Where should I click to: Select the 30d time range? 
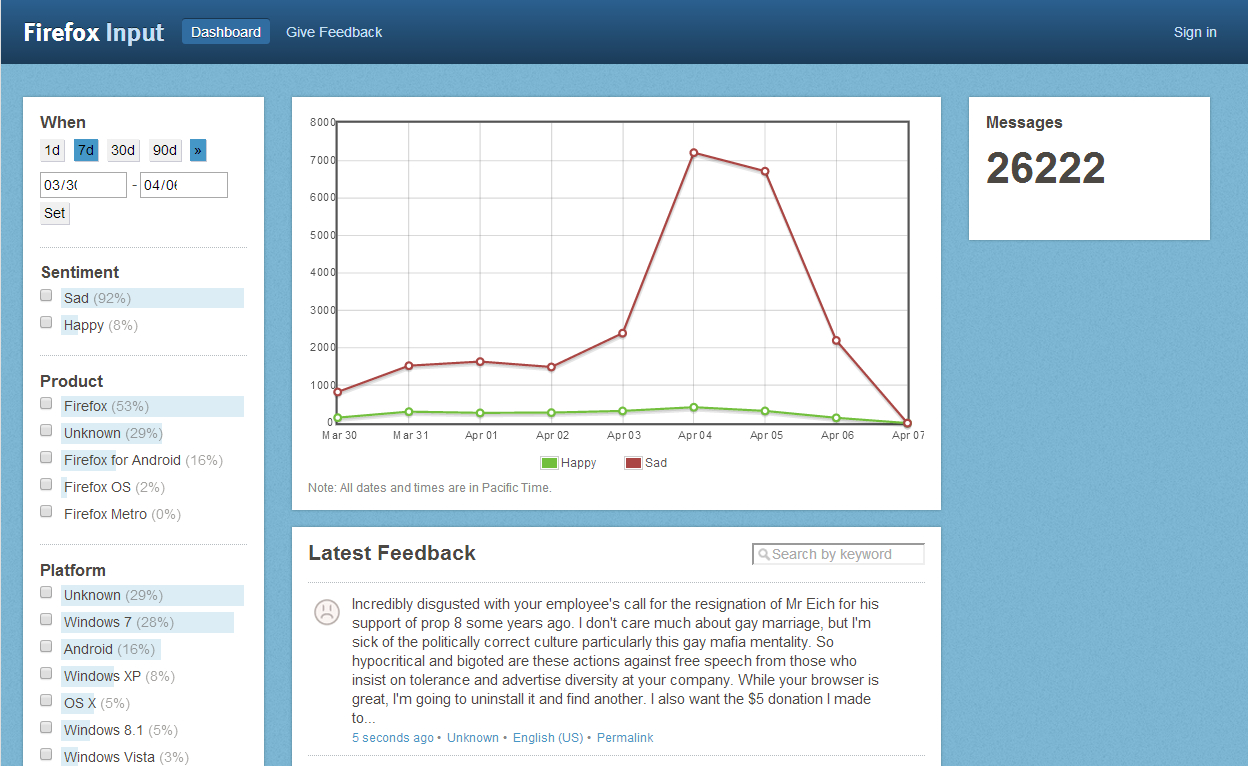pyautogui.click(x=123, y=150)
